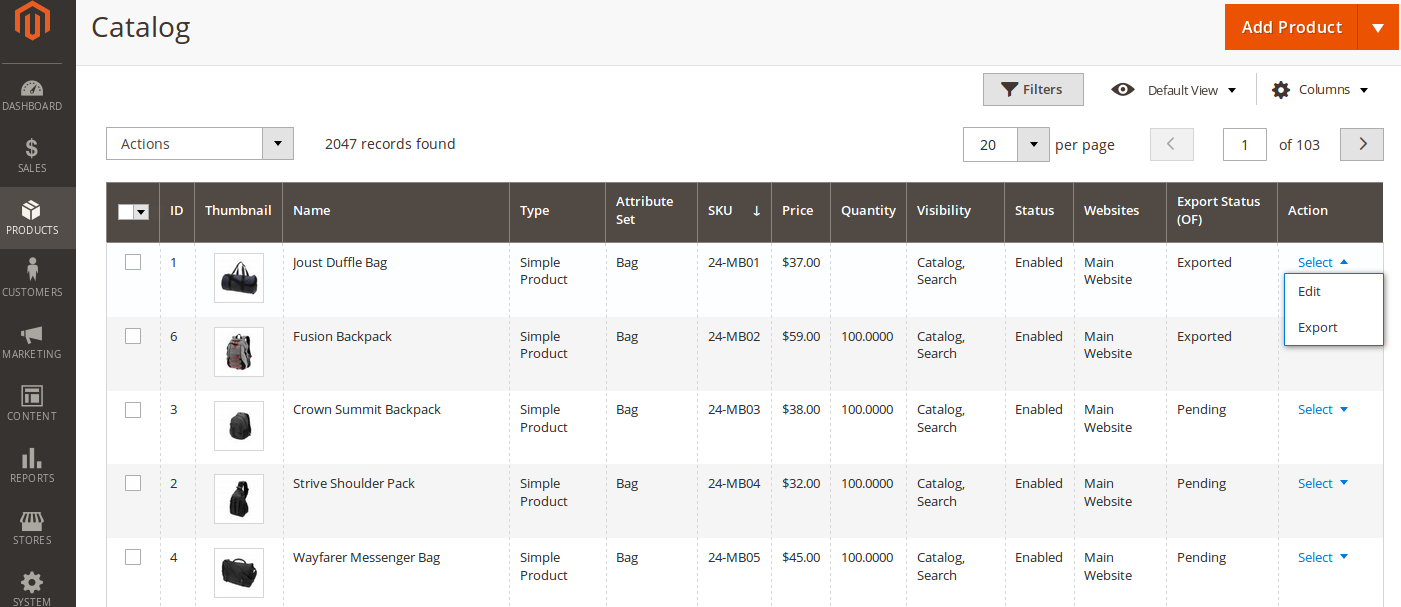This screenshot has height=607, width=1401.
Task: Go to Customers via the sidebar icon
Action: (x=33, y=278)
